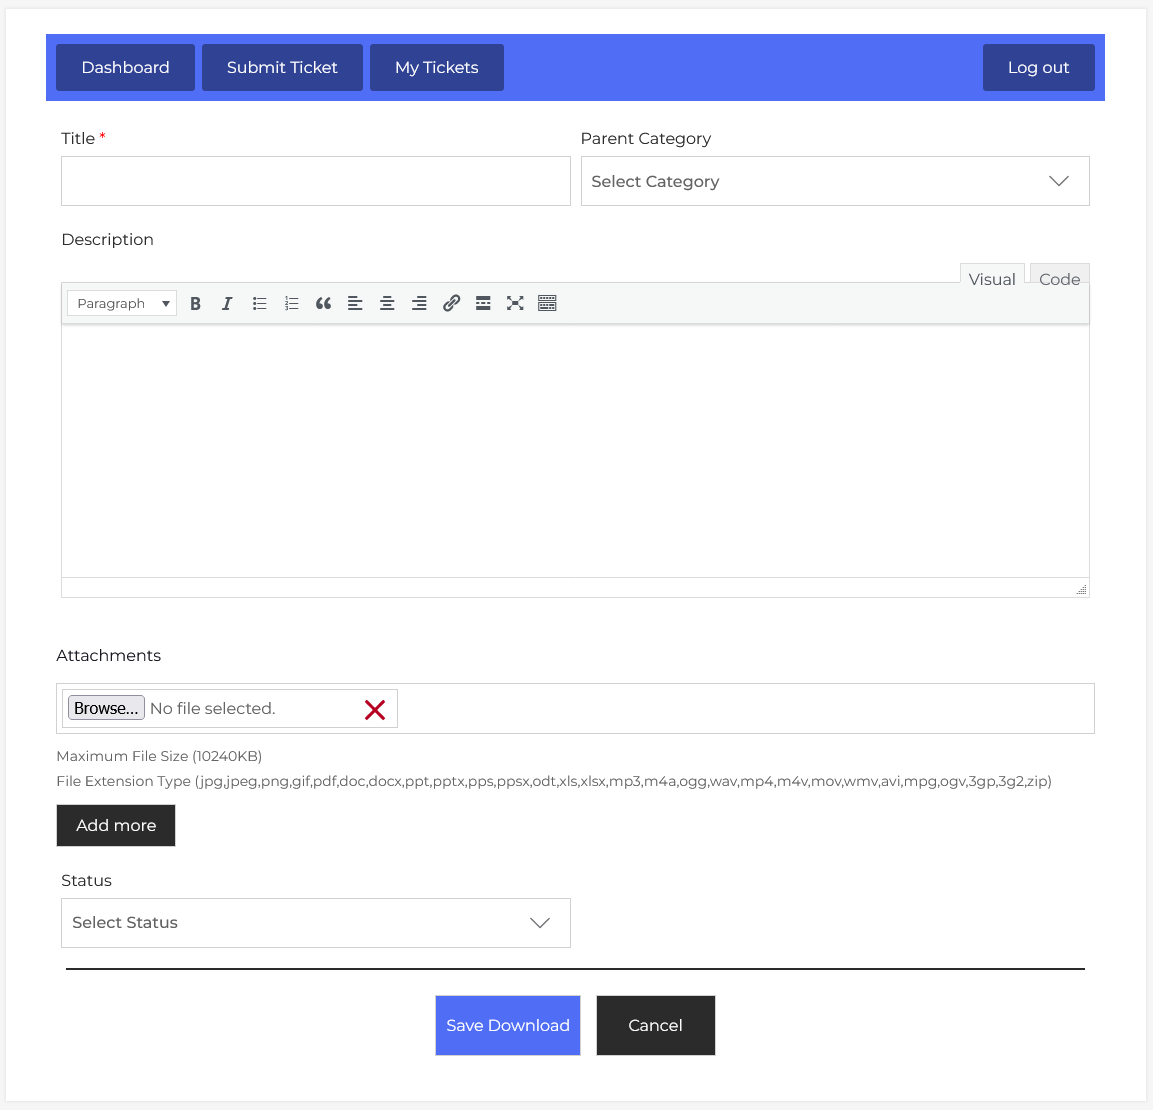This screenshot has height=1110, width=1153.
Task: Remove the attachment with red X
Action: [x=375, y=710]
